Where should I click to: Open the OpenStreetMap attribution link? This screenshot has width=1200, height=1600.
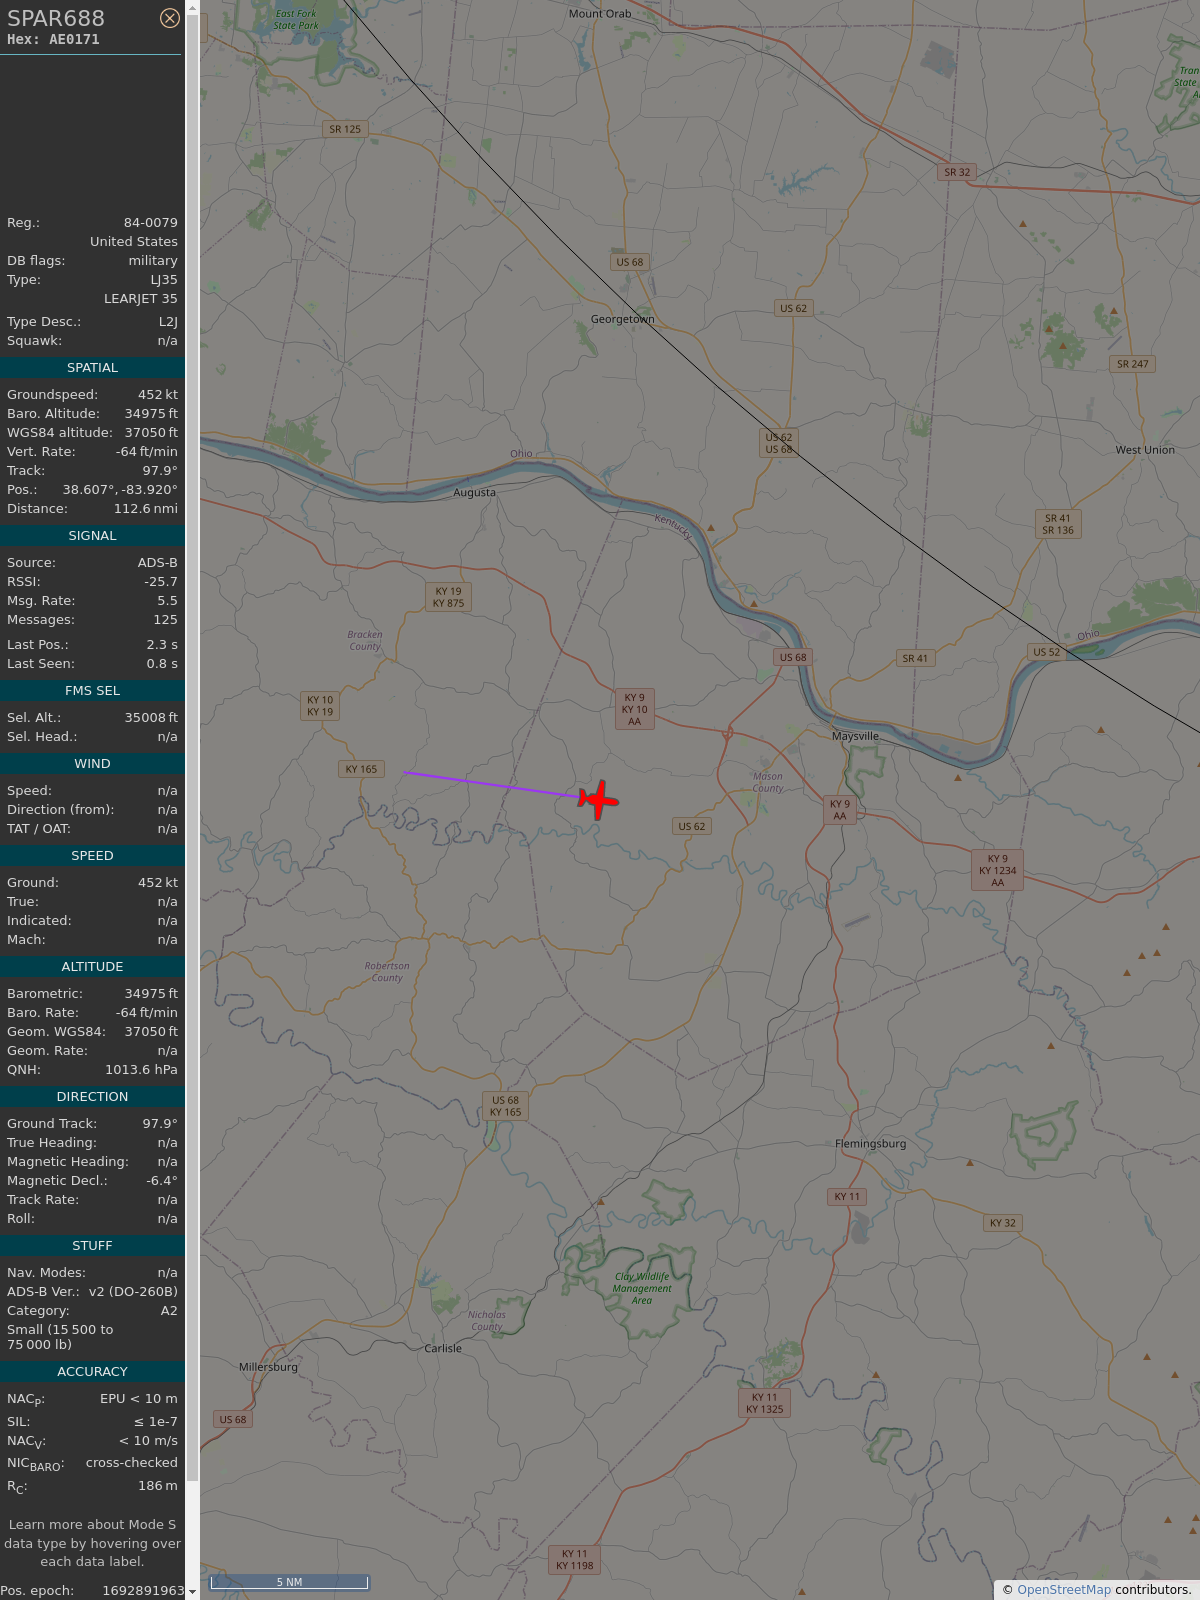(1064, 1589)
